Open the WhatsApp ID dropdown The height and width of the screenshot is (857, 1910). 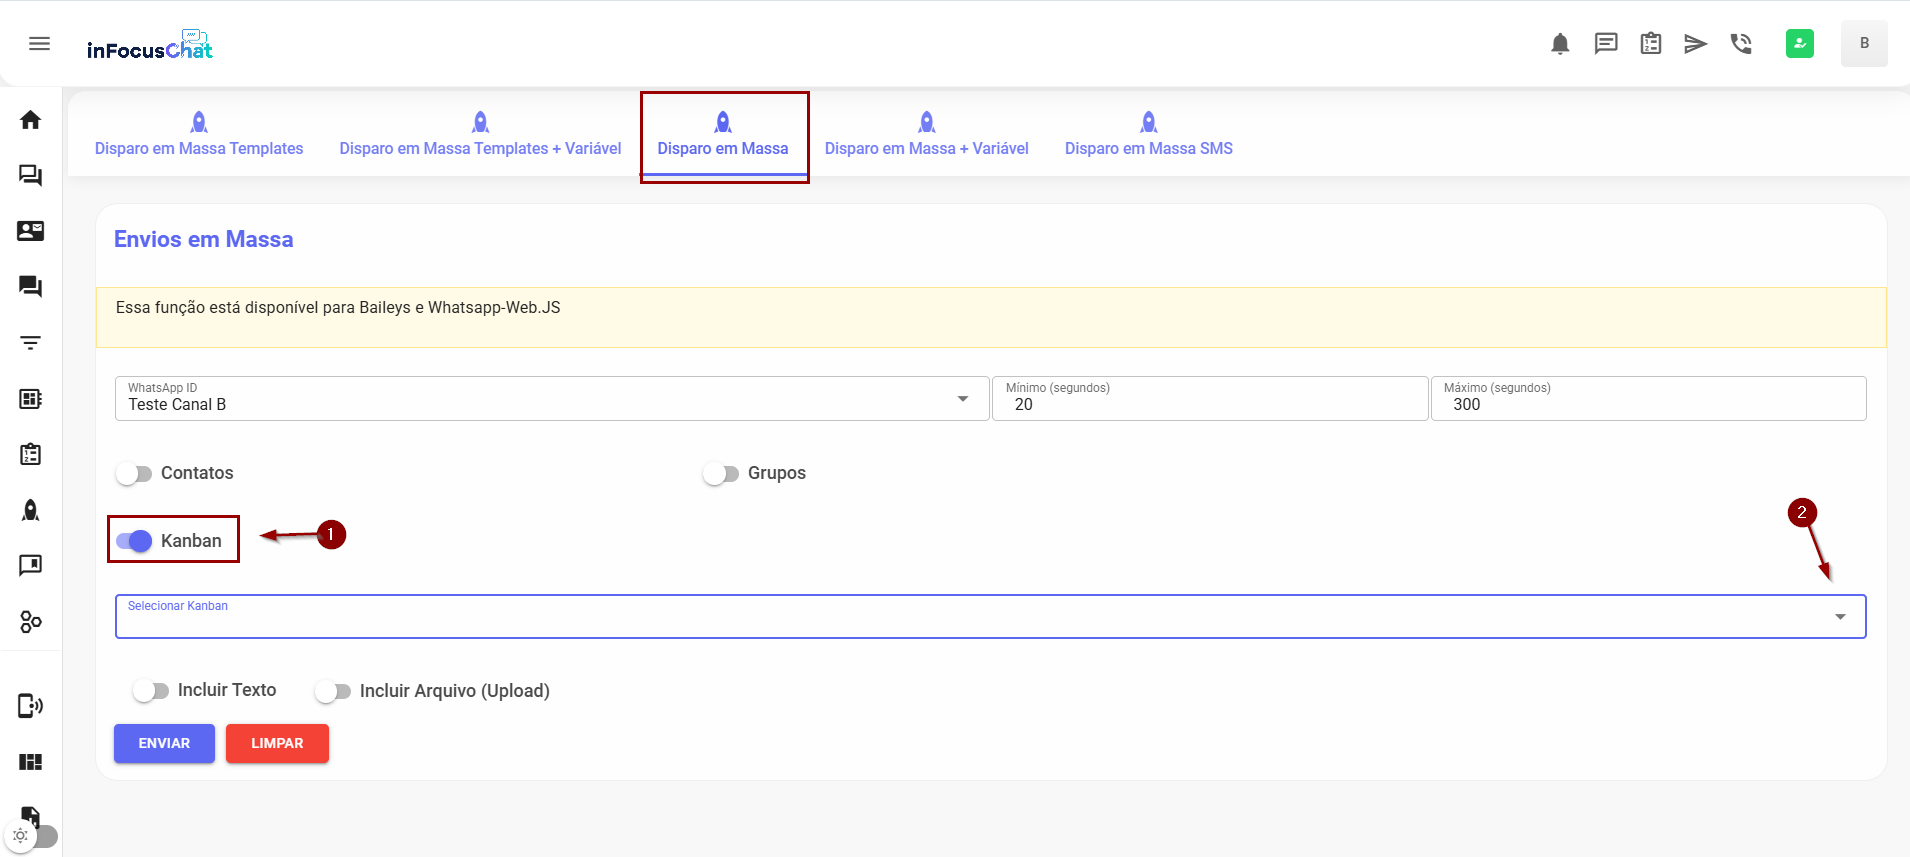(x=552, y=399)
